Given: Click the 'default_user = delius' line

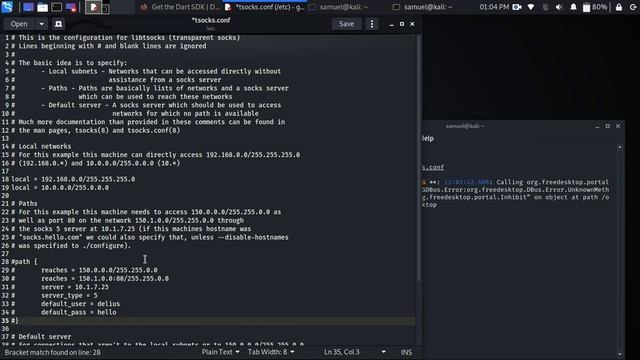Looking at the screenshot, I should [x=80, y=304].
